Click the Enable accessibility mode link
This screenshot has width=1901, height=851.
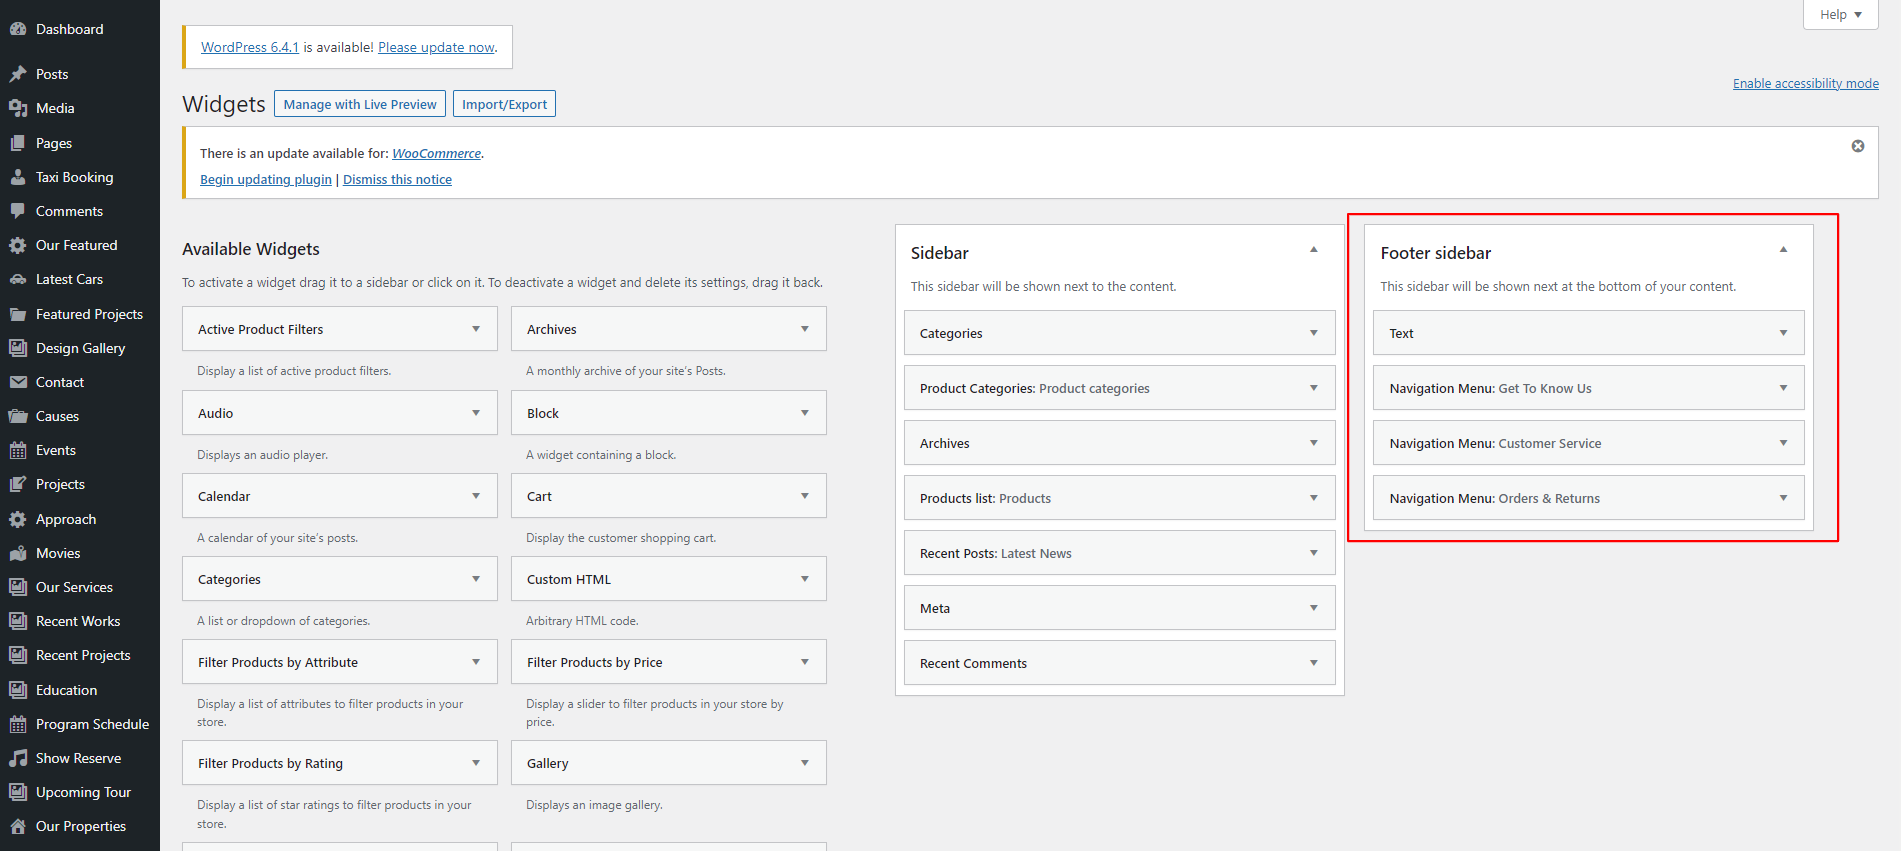coord(1805,84)
